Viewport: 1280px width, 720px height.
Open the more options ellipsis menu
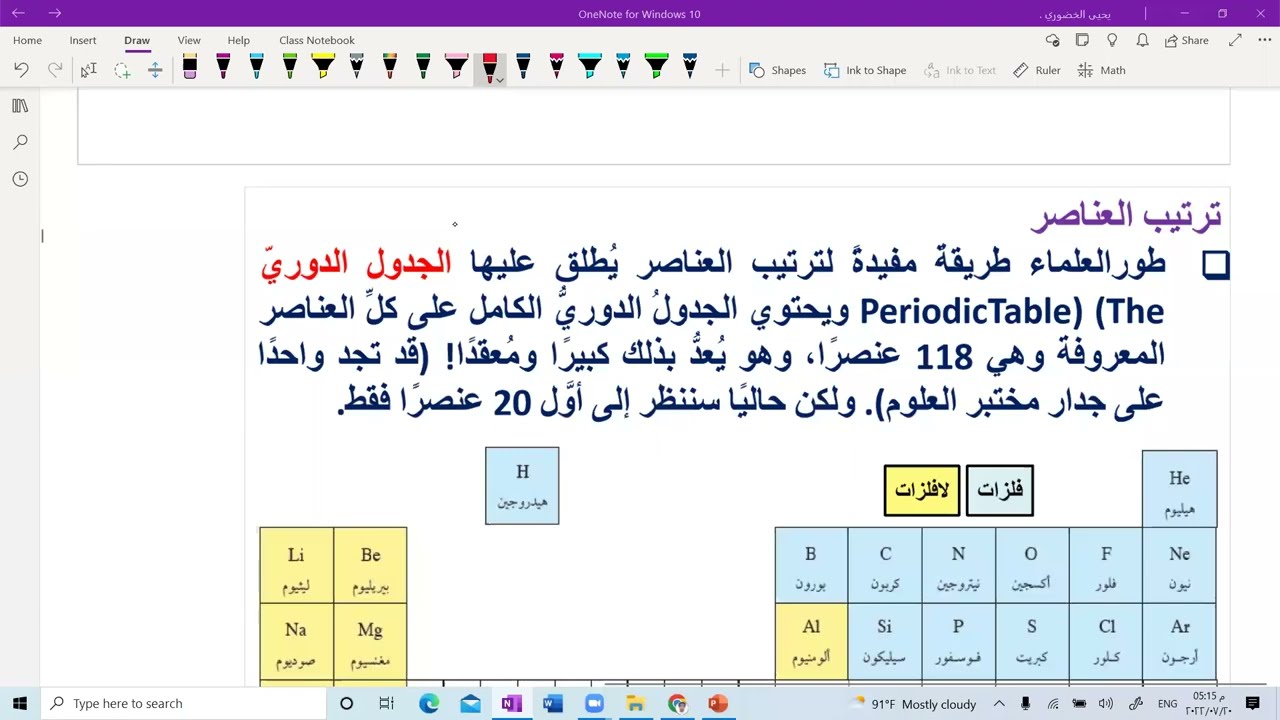coord(1265,40)
